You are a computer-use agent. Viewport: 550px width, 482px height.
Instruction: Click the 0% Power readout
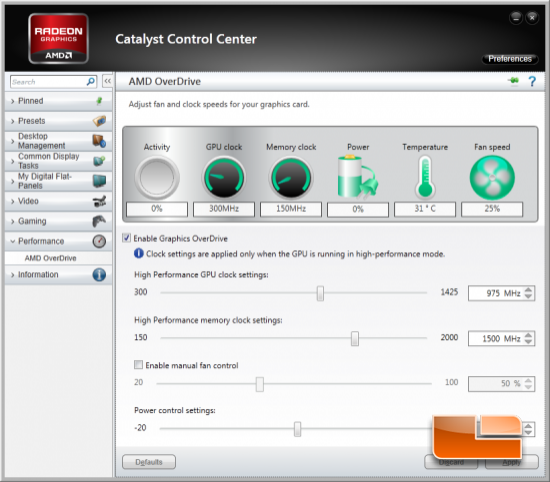point(358,209)
